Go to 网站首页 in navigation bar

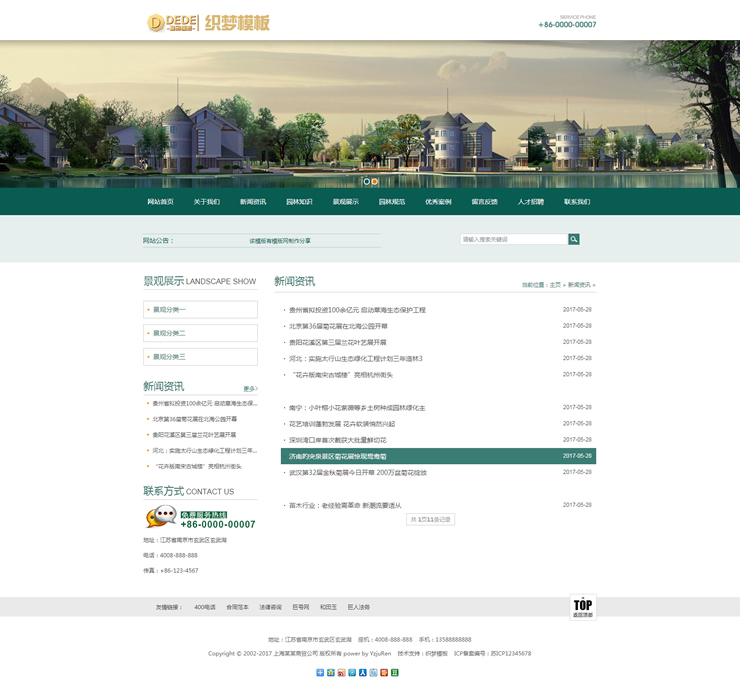[x=160, y=201]
